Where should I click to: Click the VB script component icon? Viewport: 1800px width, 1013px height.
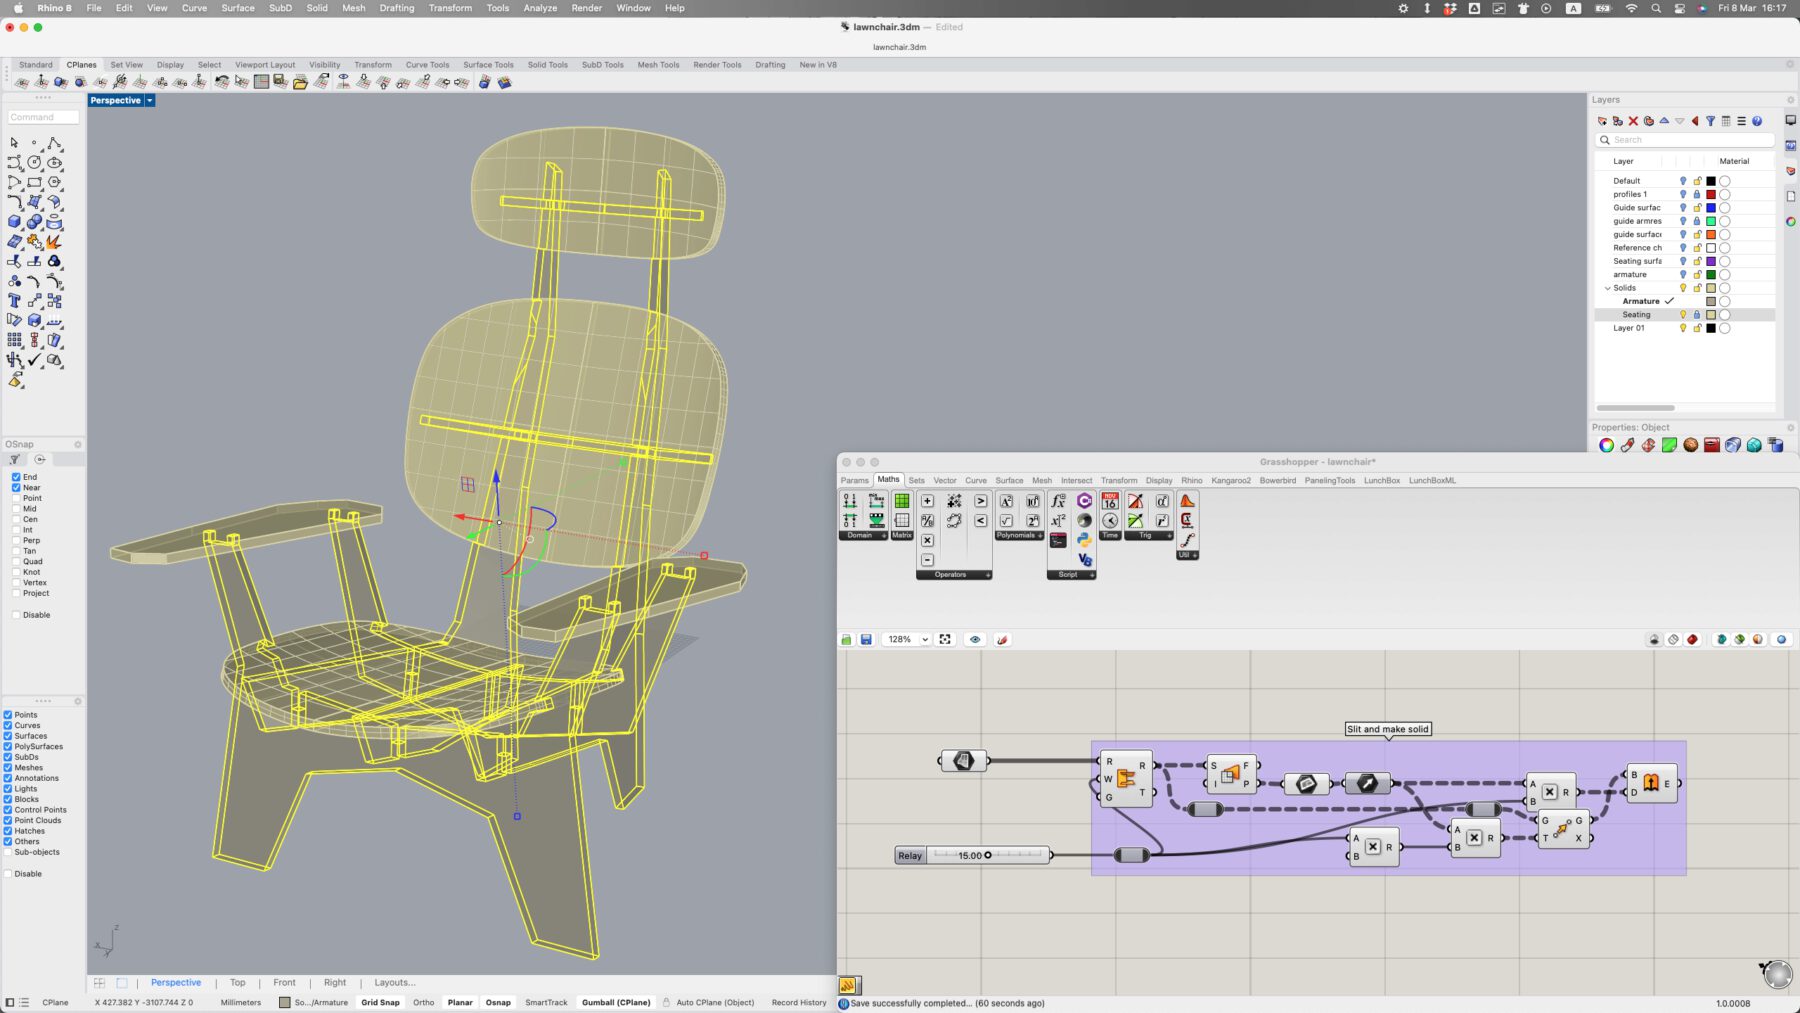point(1084,560)
